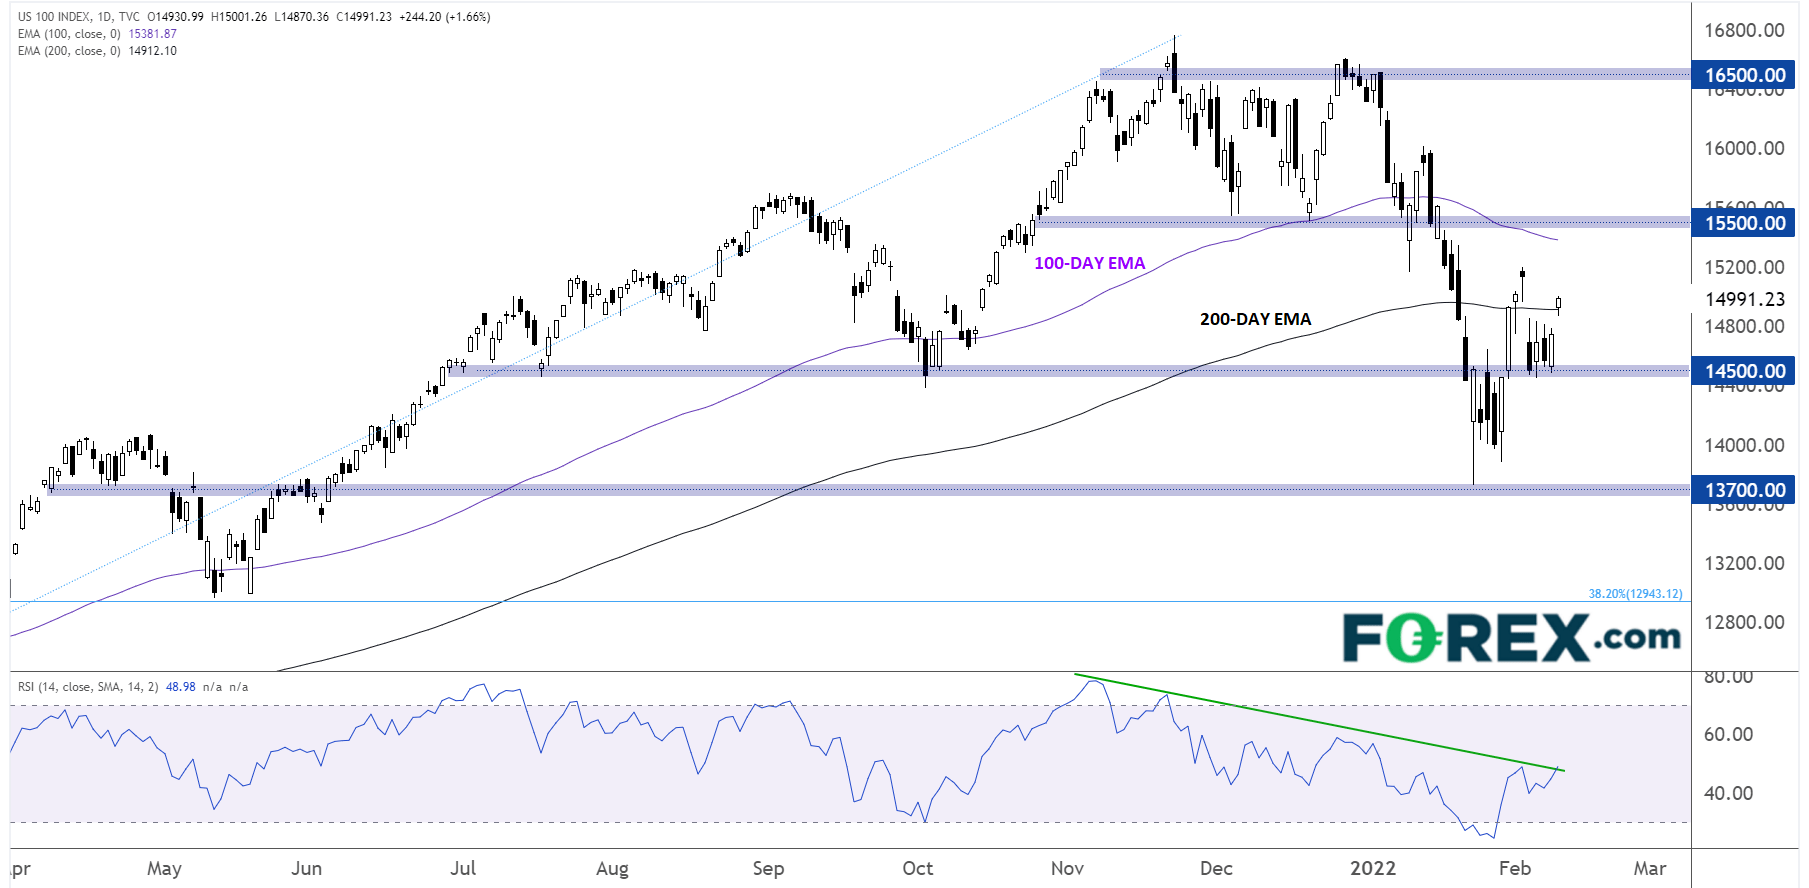
Task: Select the black 200-DAY EMA annotation text
Action: (1255, 319)
